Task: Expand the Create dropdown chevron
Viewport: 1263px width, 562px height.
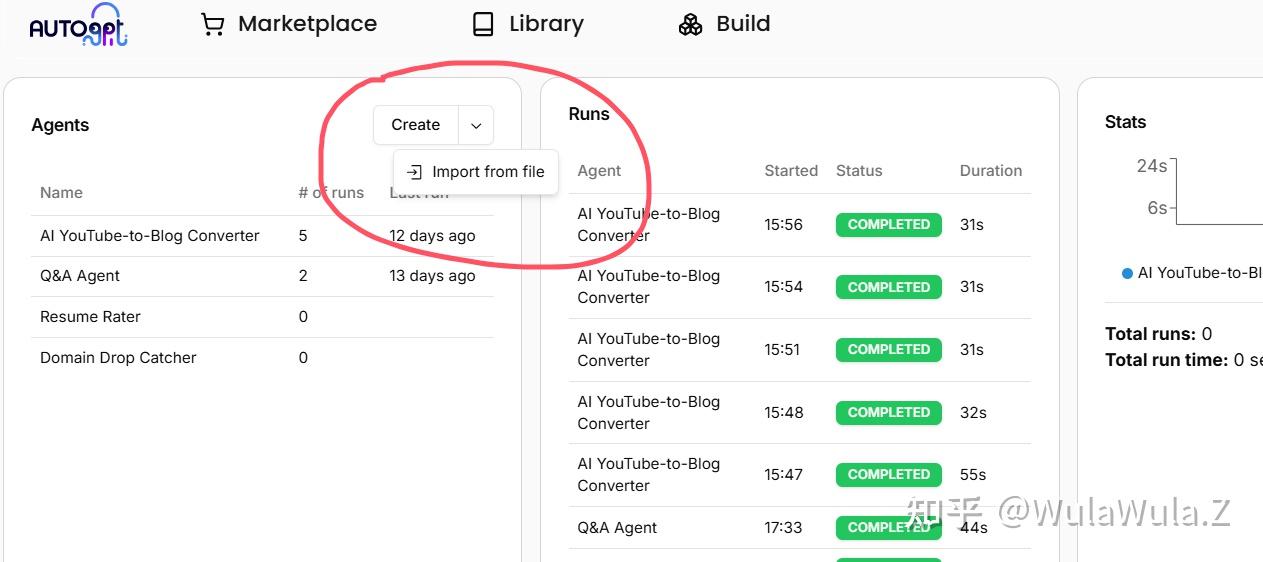Action: [476, 125]
